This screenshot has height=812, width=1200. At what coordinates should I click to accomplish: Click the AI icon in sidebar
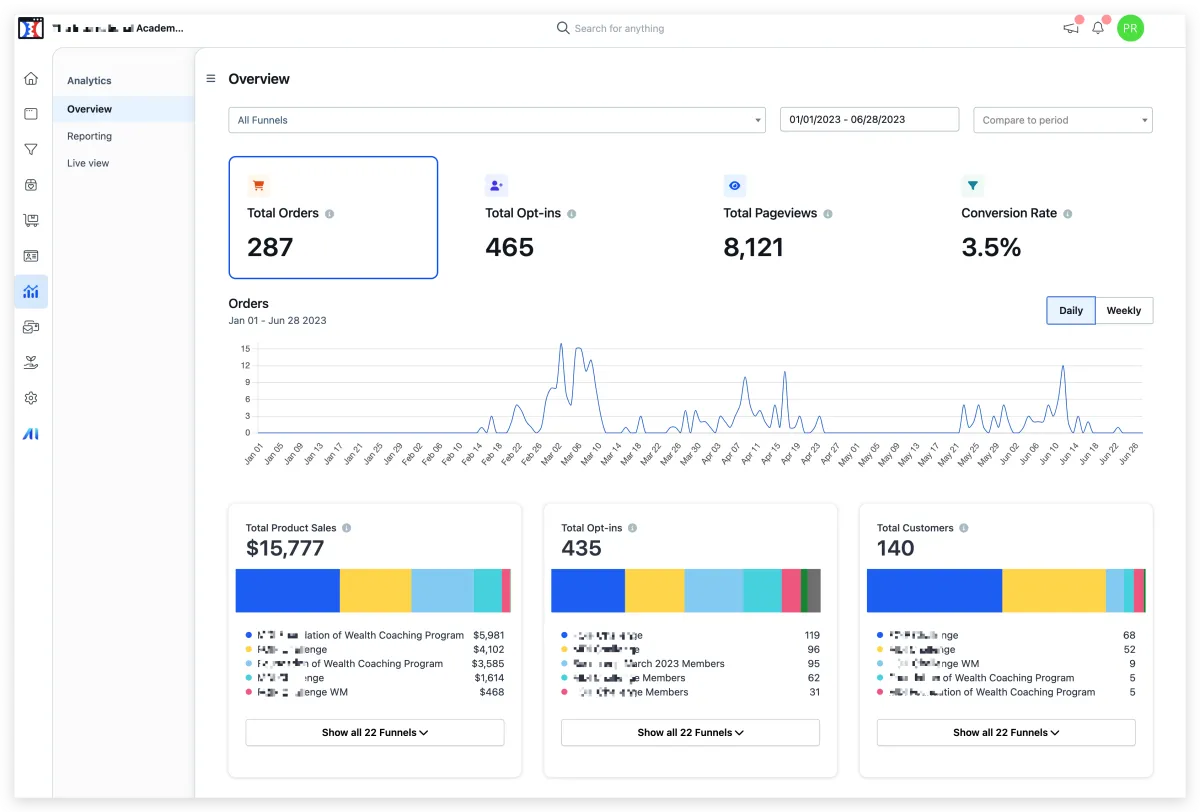click(31, 434)
